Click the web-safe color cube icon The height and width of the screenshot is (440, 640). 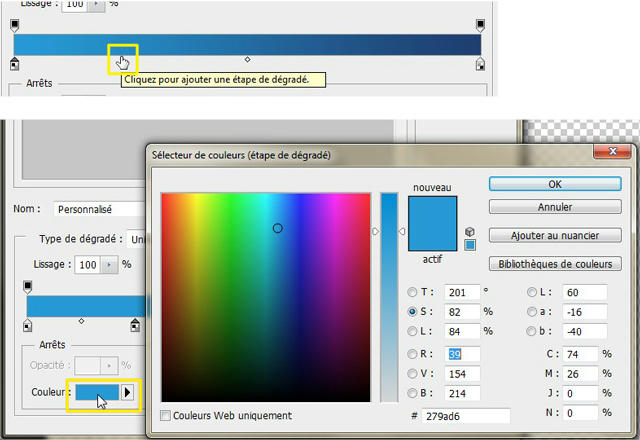(470, 231)
